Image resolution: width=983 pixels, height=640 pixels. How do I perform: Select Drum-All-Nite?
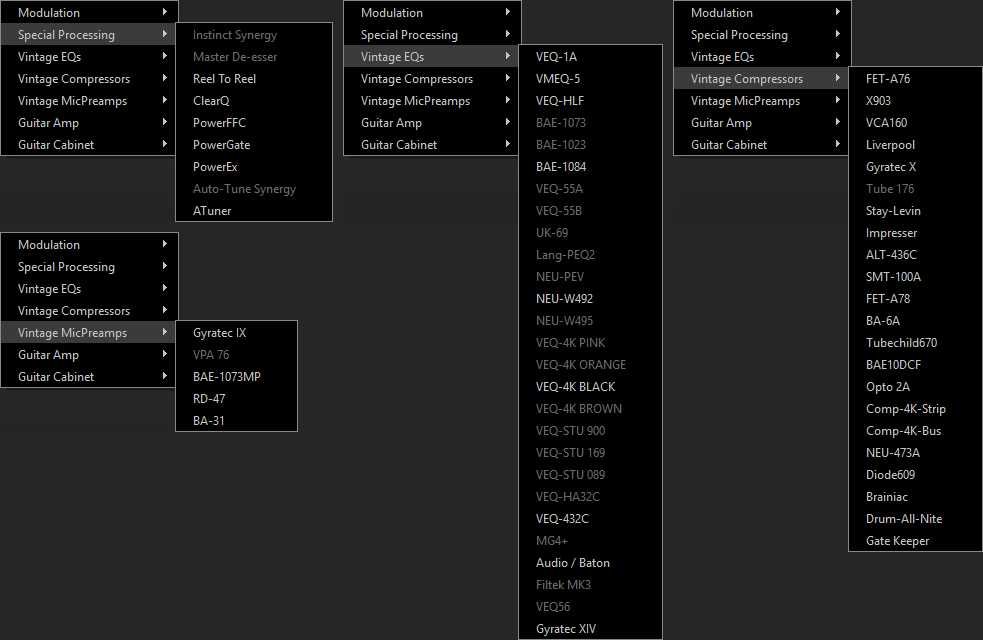(915, 519)
